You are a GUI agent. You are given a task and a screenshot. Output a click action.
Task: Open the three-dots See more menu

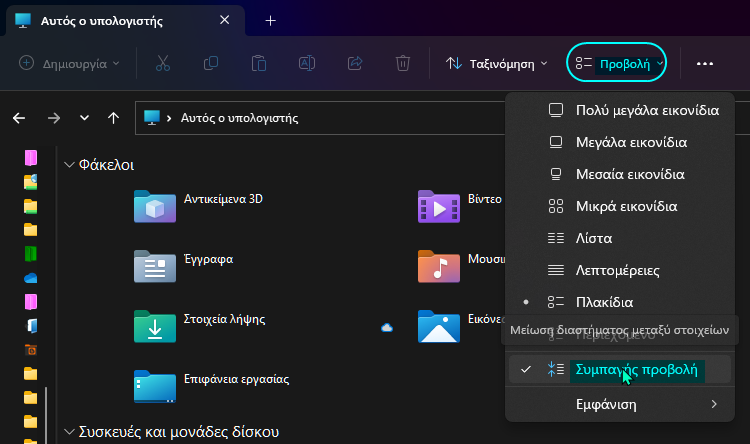click(705, 63)
